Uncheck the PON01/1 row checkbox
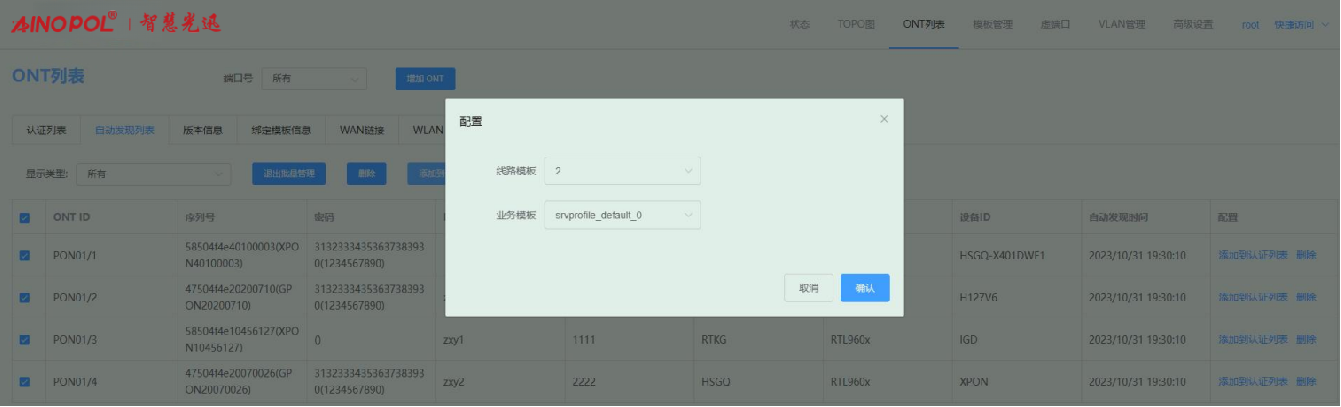Image resolution: width=1341 pixels, height=407 pixels. click(x=25, y=256)
